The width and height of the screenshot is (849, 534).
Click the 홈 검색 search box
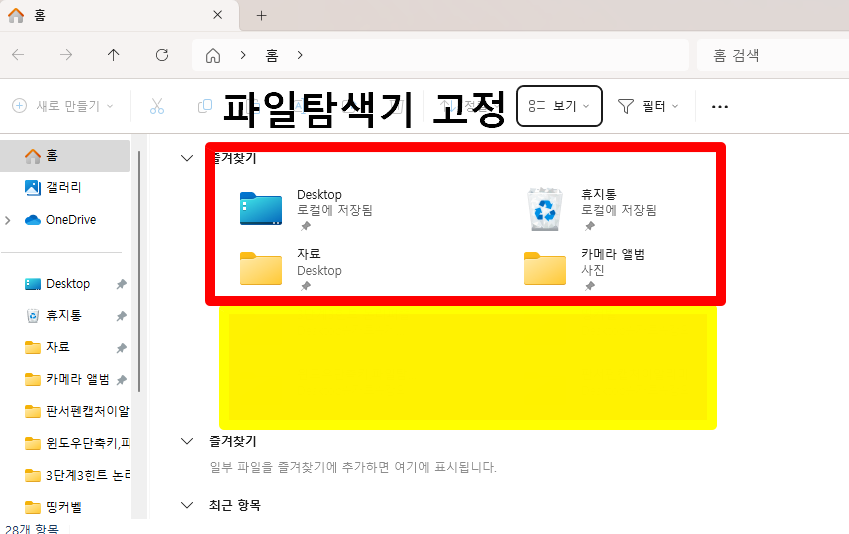tap(770, 55)
